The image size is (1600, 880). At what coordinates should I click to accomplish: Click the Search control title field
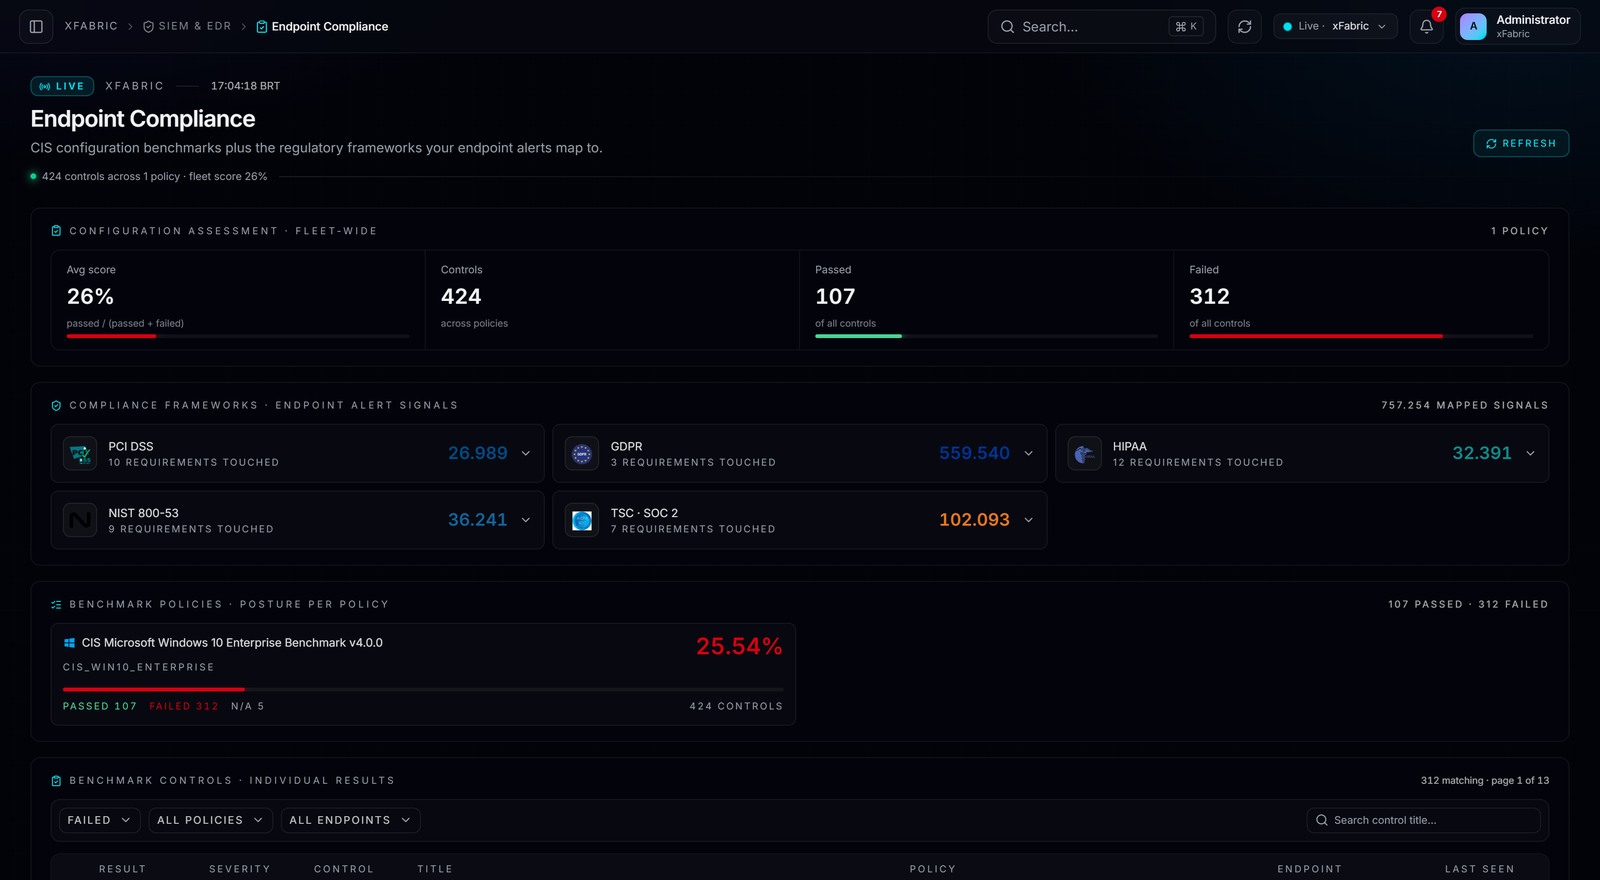[x=1424, y=821]
